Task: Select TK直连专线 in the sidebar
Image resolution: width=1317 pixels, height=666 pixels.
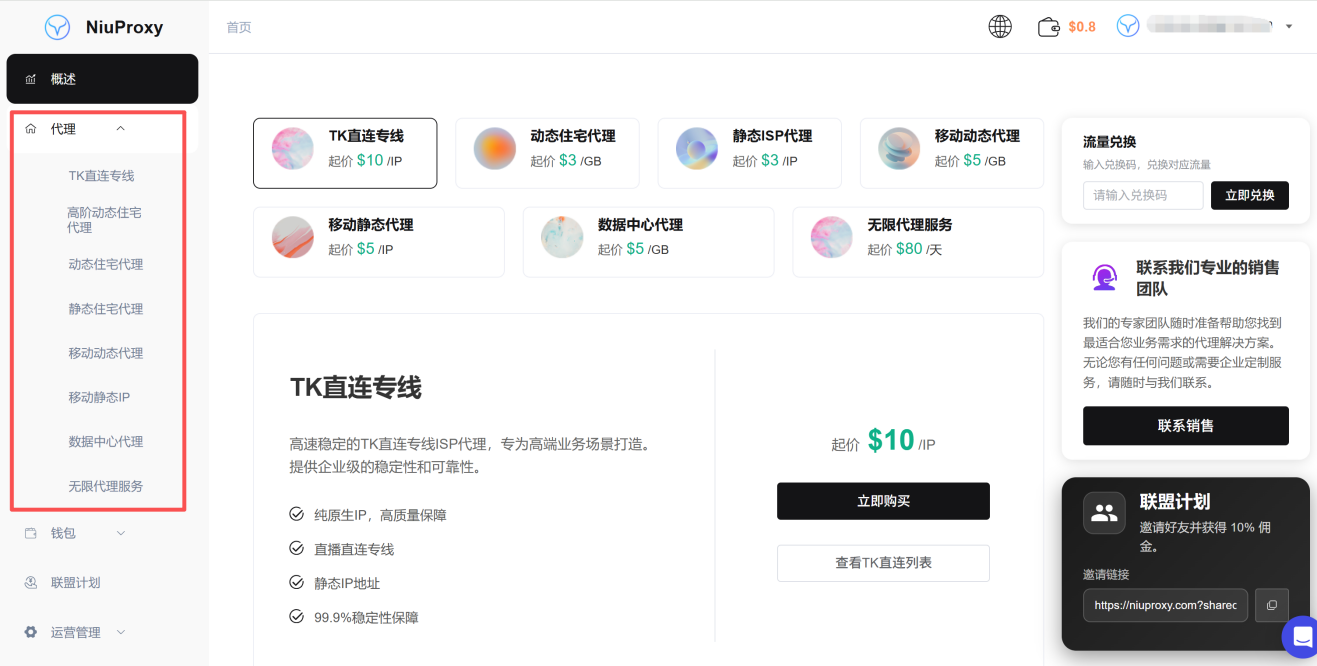Action: 101,176
